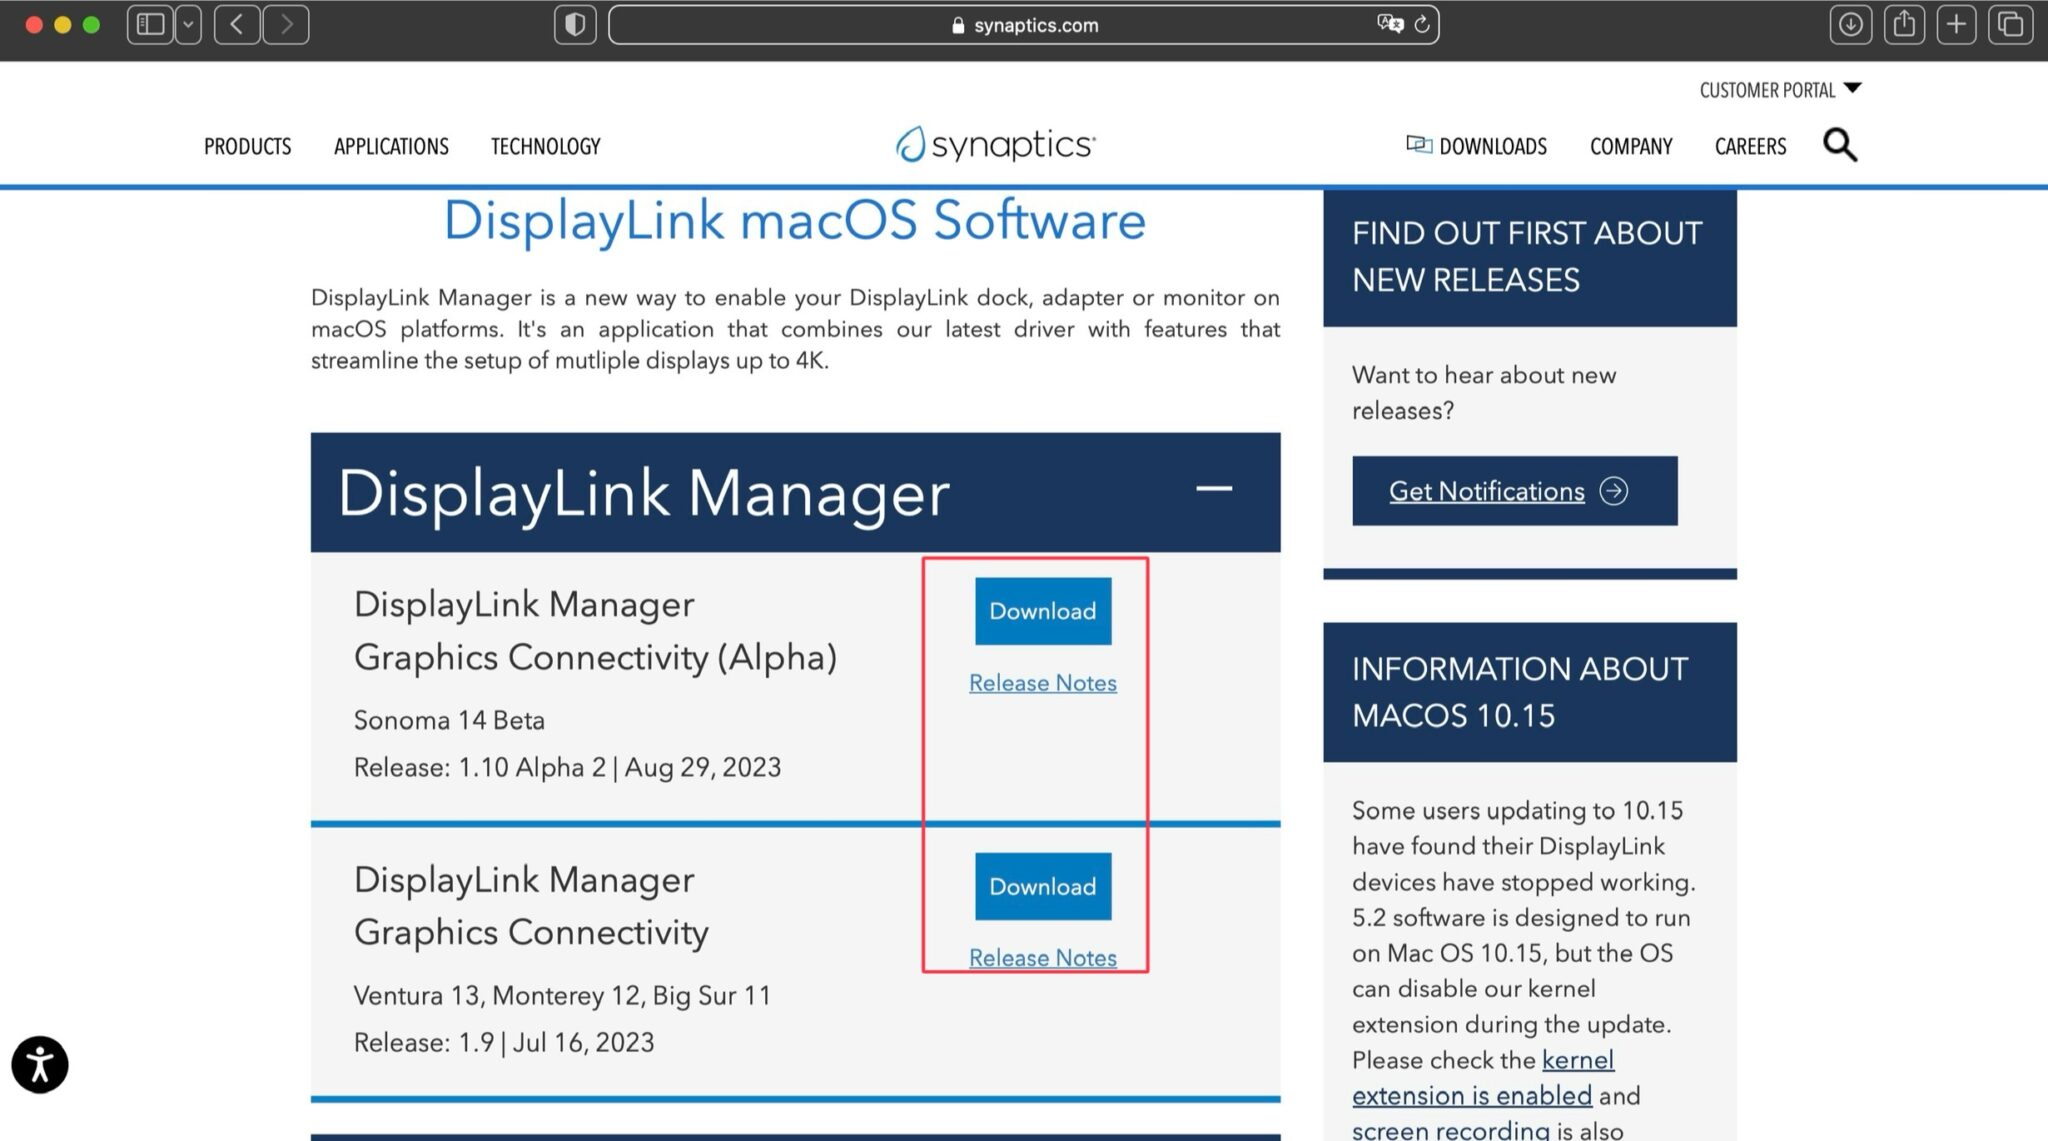This screenshot has height=1141, width=2048.
Task: Open the sidebar options chevron dropdown
Action: pos(188,25)
